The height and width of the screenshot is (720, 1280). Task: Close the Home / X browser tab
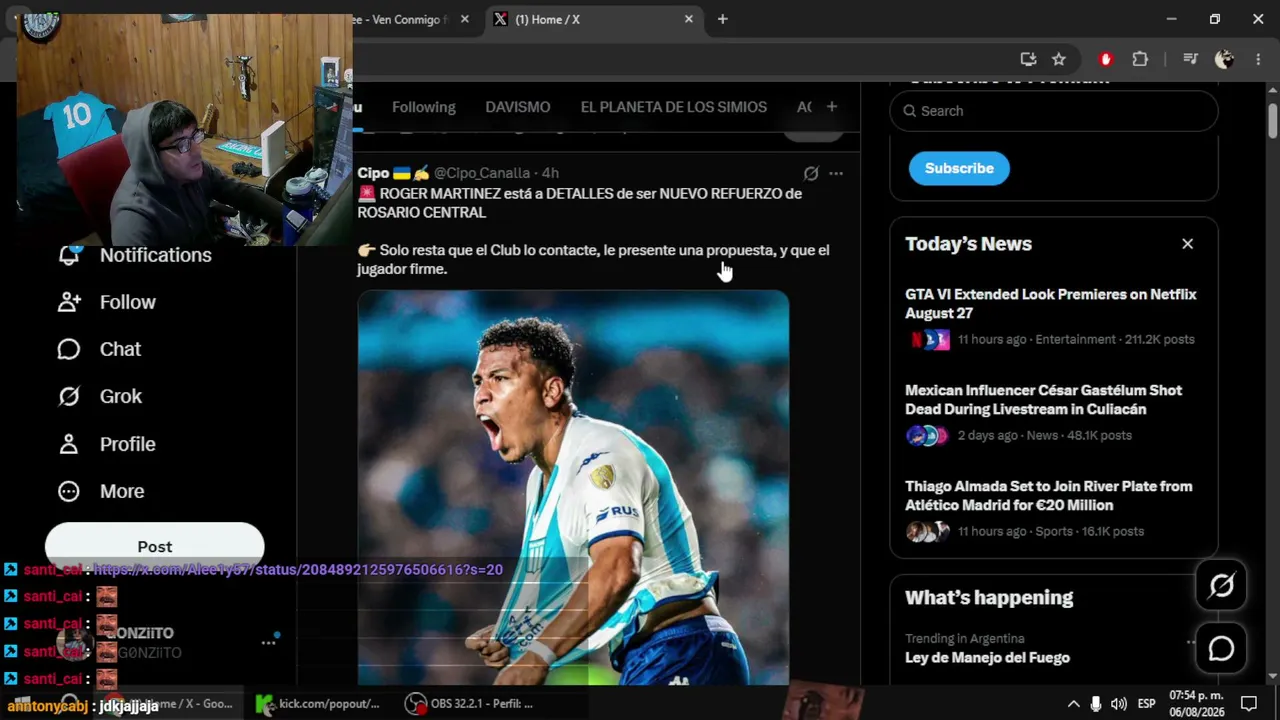pos(688,19)
